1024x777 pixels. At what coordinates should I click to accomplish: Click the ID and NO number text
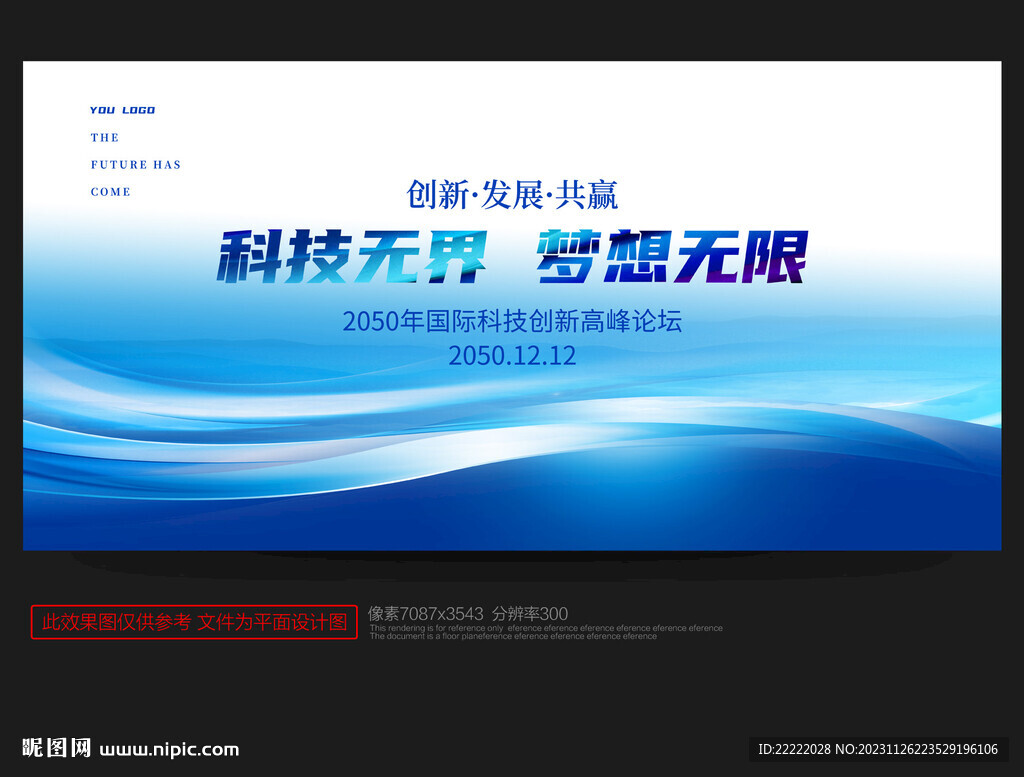tap(878, 749)
